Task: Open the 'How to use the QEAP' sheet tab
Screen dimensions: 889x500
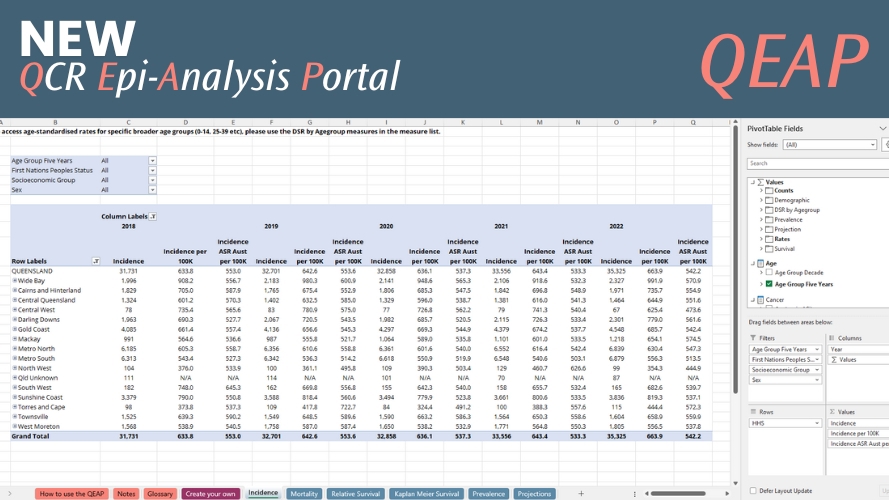Action: pos(71,494)
